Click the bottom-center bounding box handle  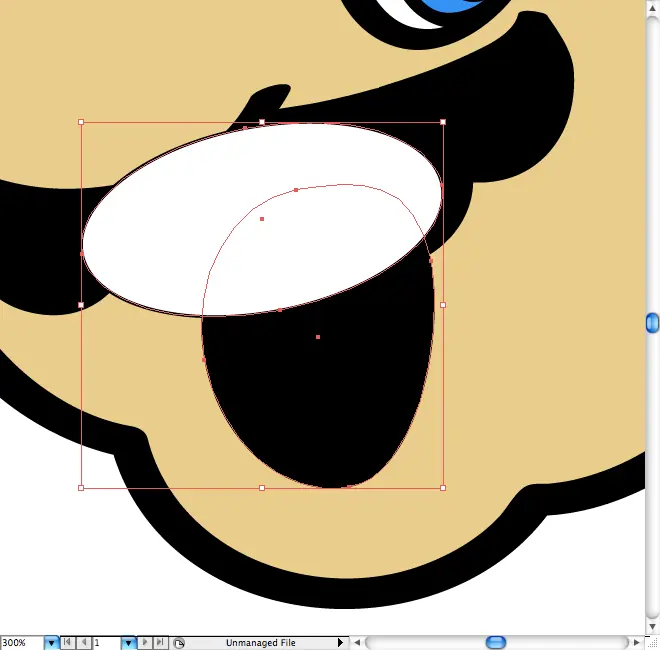pyautogui.click(x=262, y=488)
